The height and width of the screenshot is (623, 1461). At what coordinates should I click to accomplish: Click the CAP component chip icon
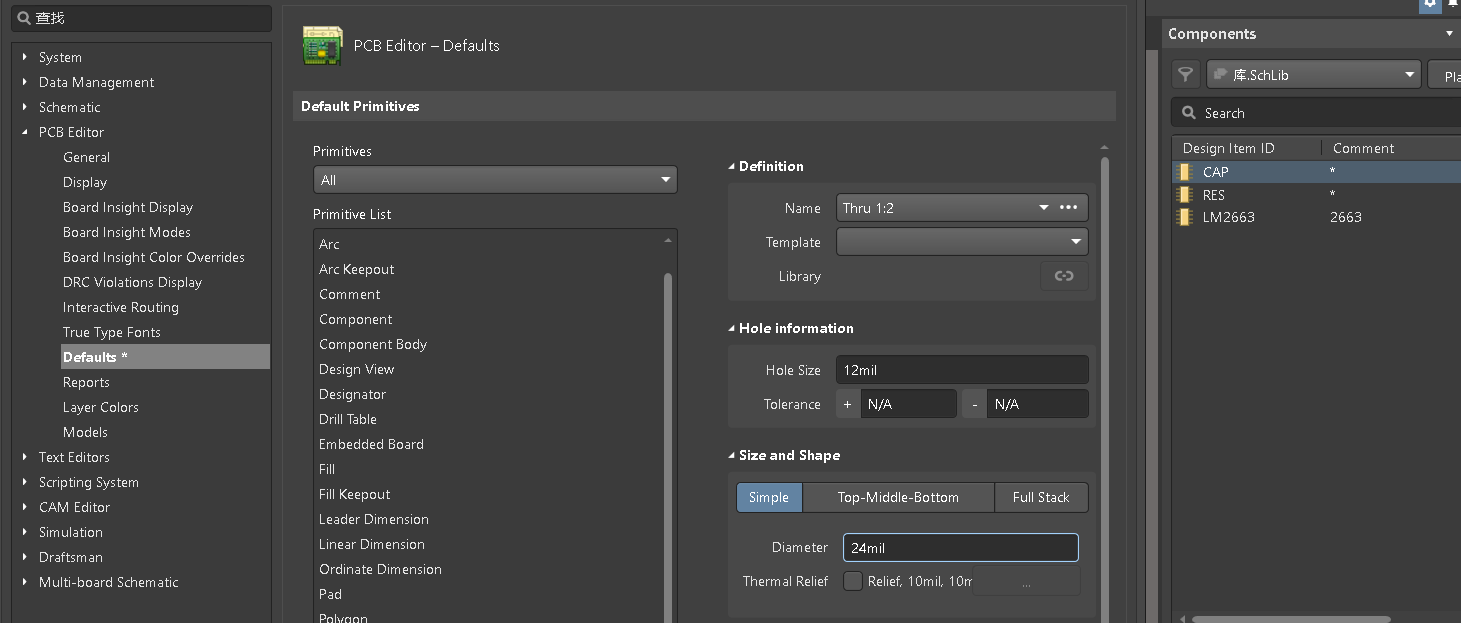click(1186, 172)
